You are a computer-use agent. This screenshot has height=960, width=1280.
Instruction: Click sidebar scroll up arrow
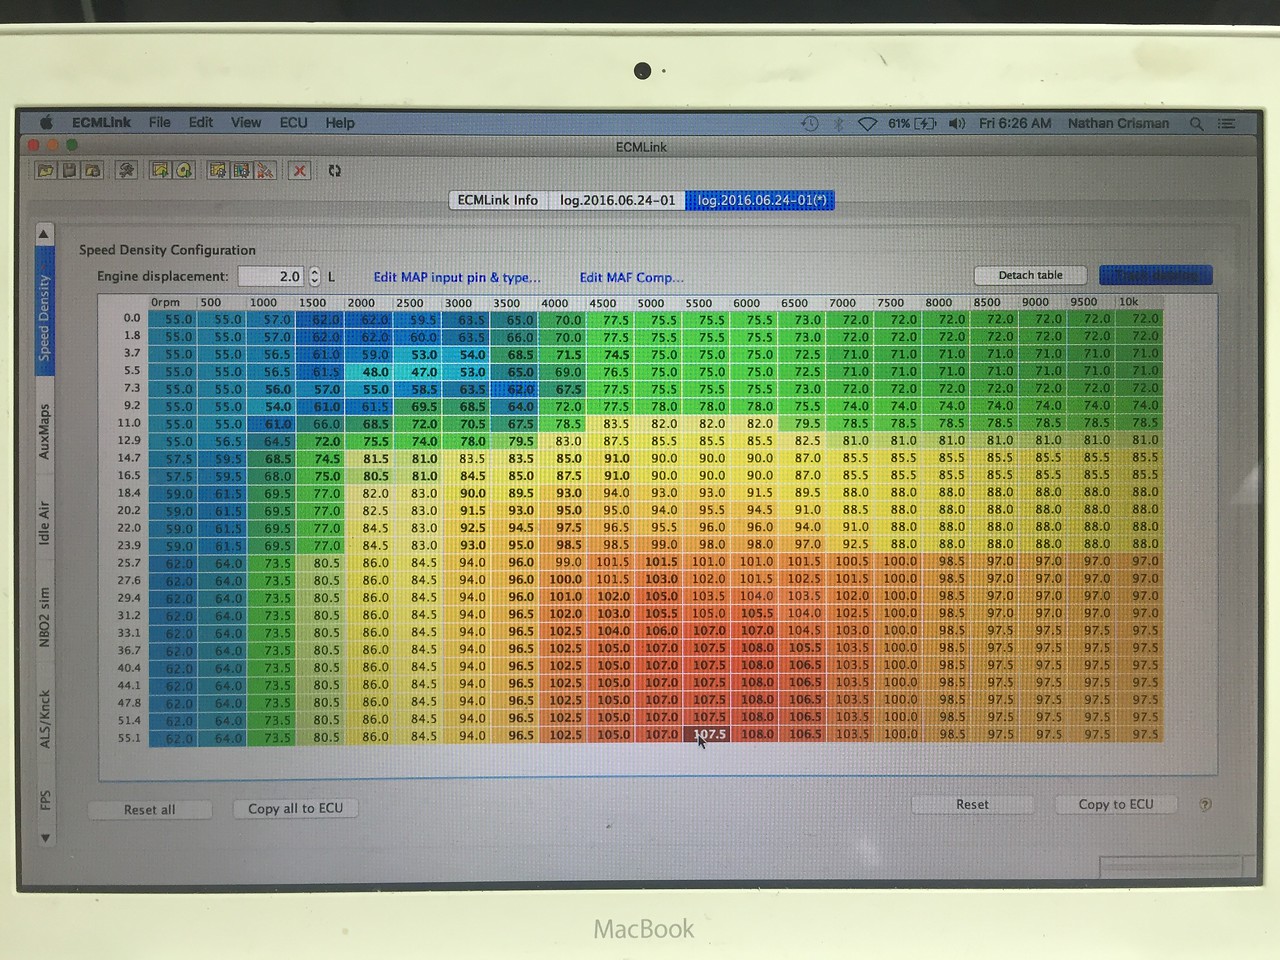pyautogui.click(x=44, y=234)
